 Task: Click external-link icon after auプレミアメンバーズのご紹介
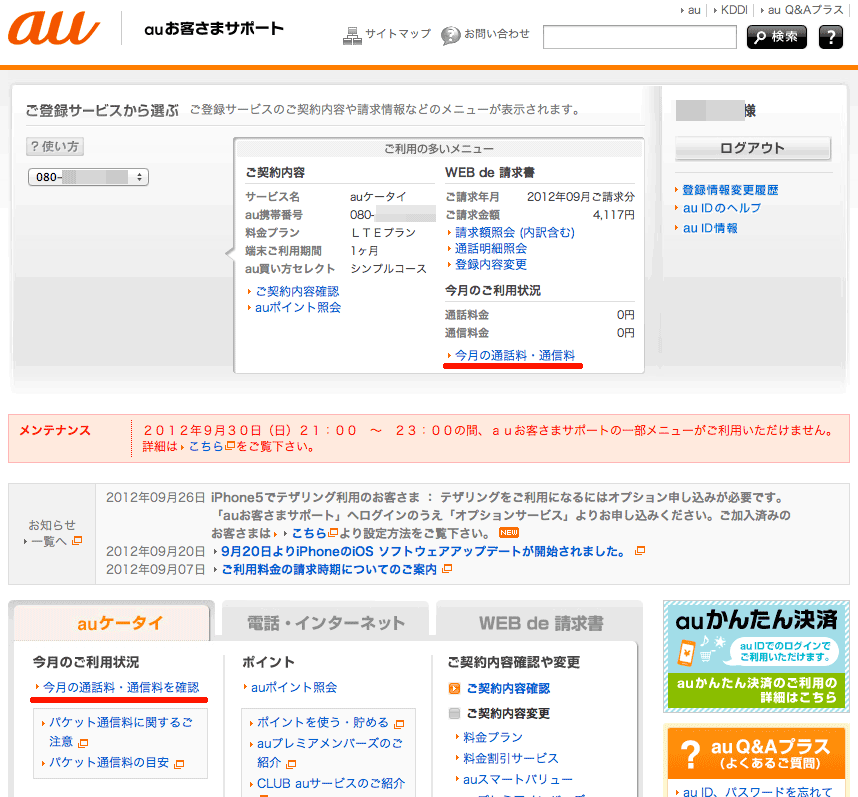291,763
